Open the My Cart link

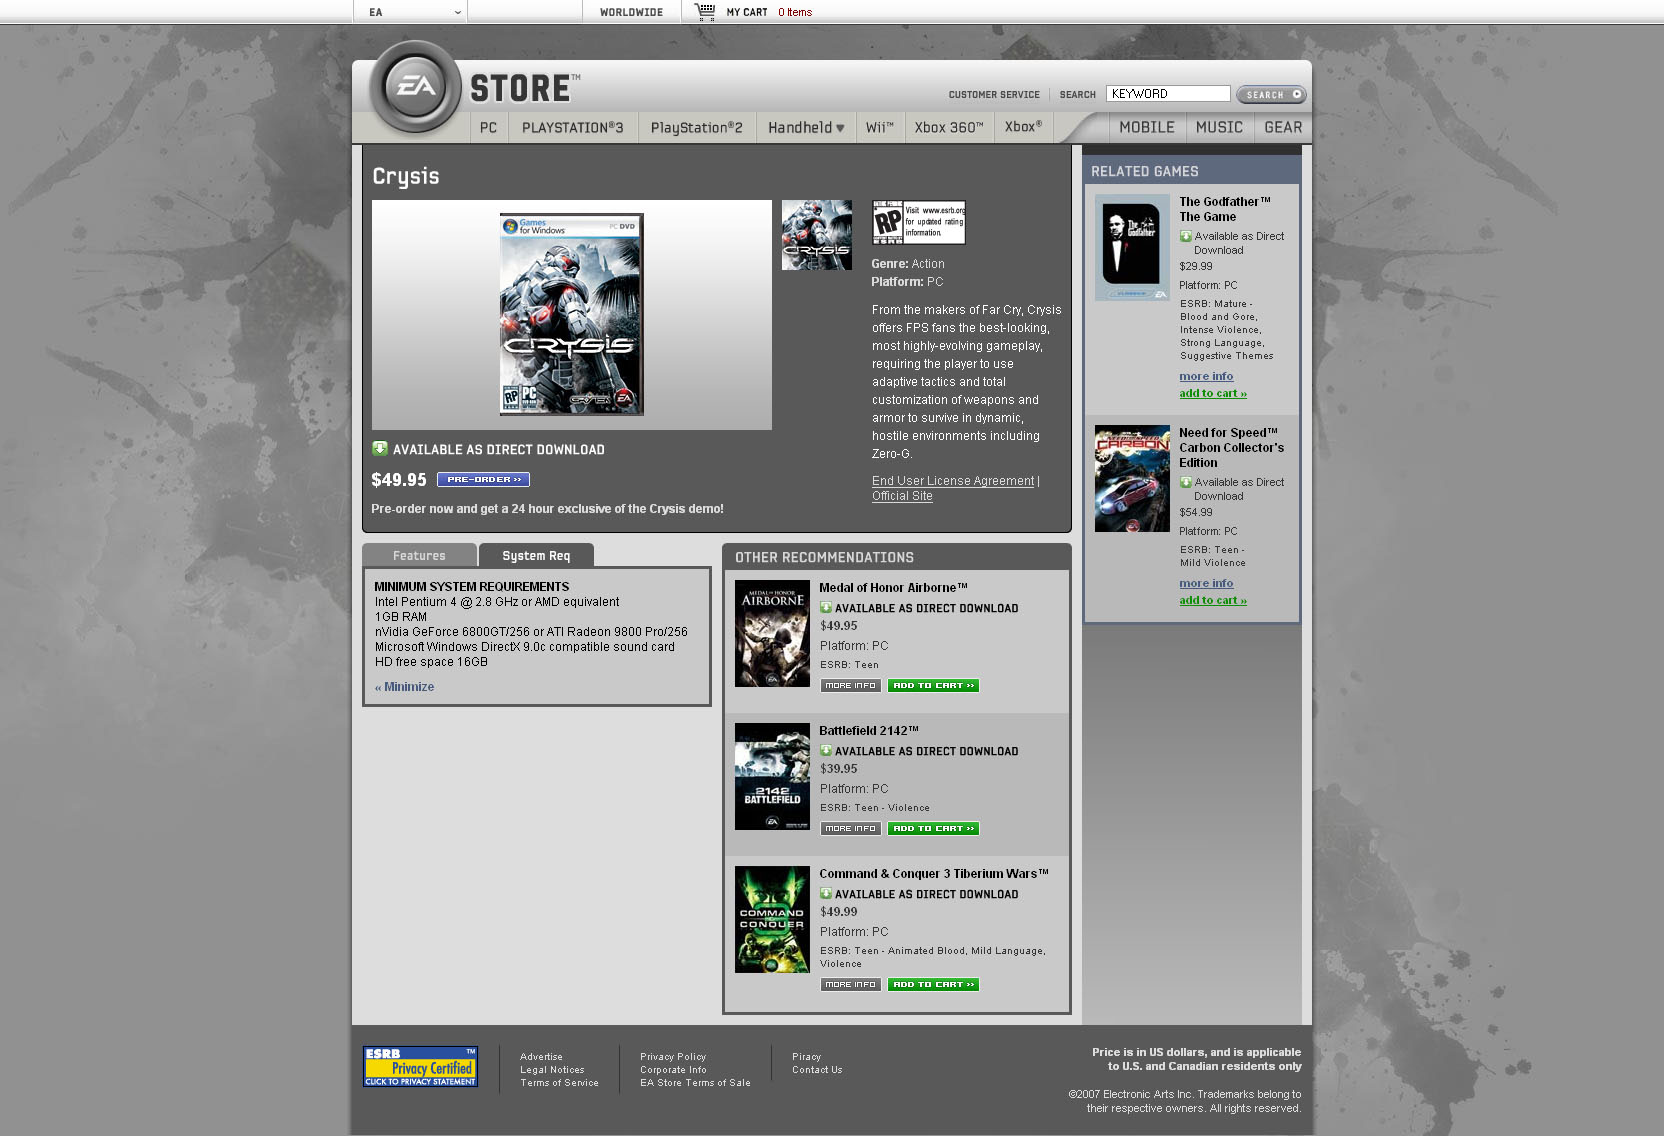tap(747, 12)
